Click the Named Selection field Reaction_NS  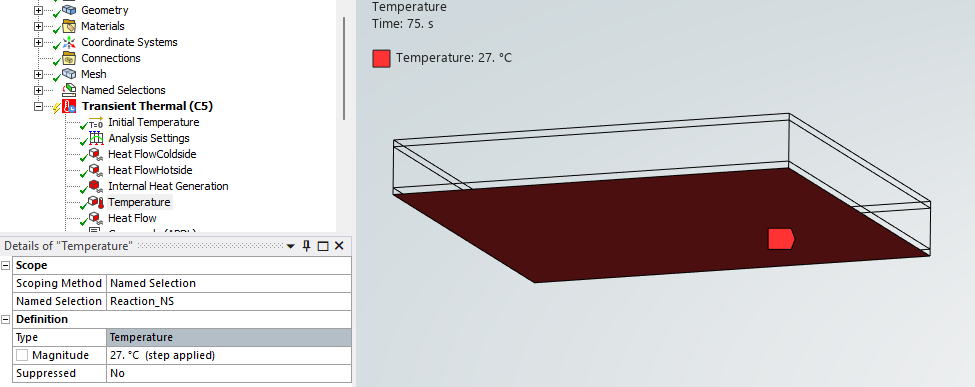coord(229,301)
